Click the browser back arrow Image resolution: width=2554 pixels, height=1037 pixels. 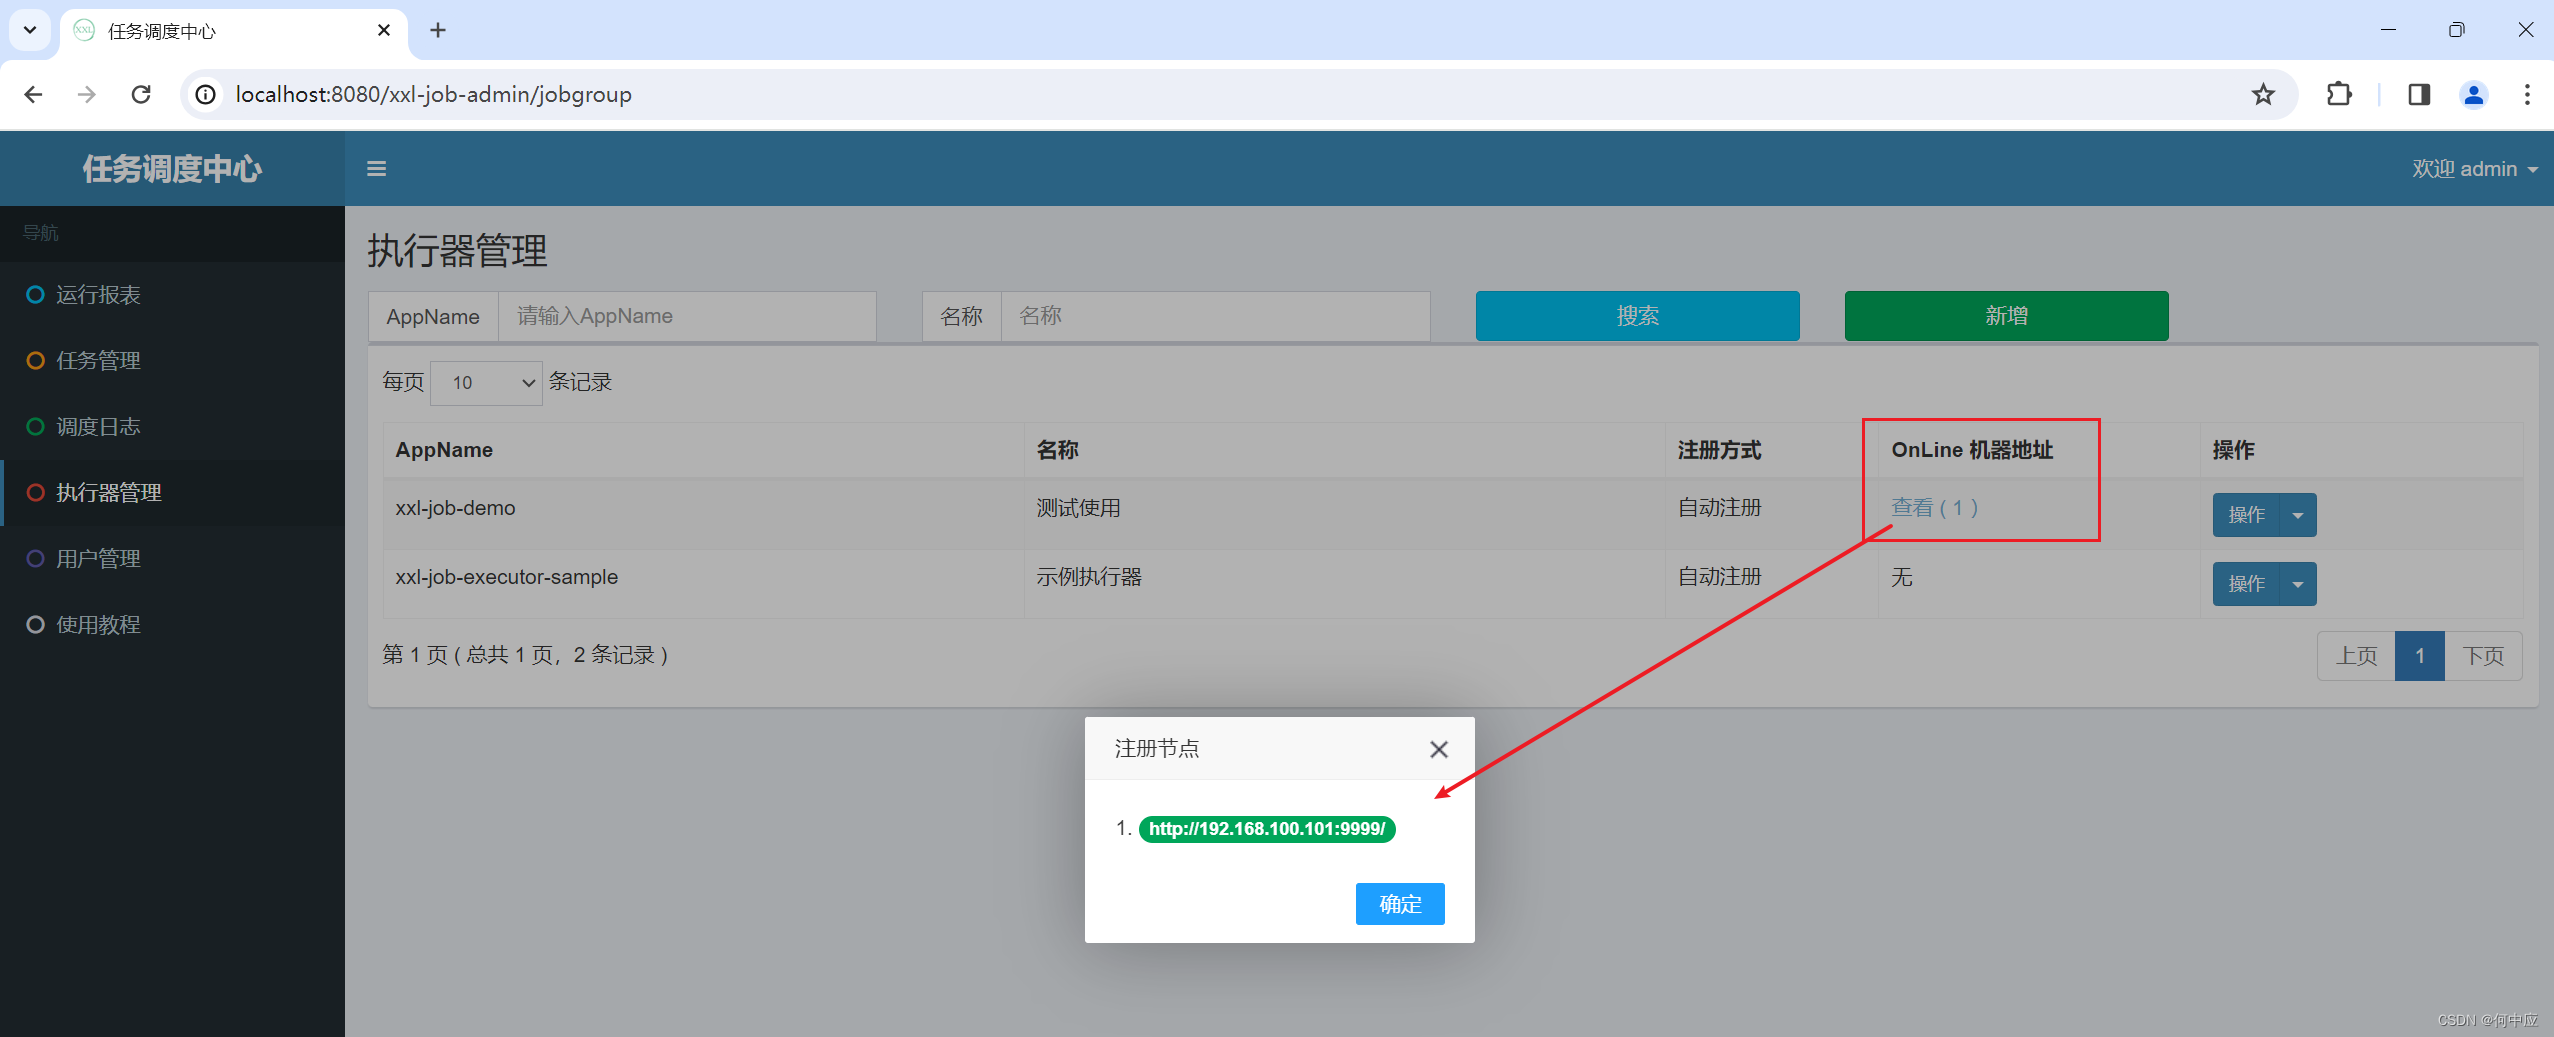(x=33, y=94)
